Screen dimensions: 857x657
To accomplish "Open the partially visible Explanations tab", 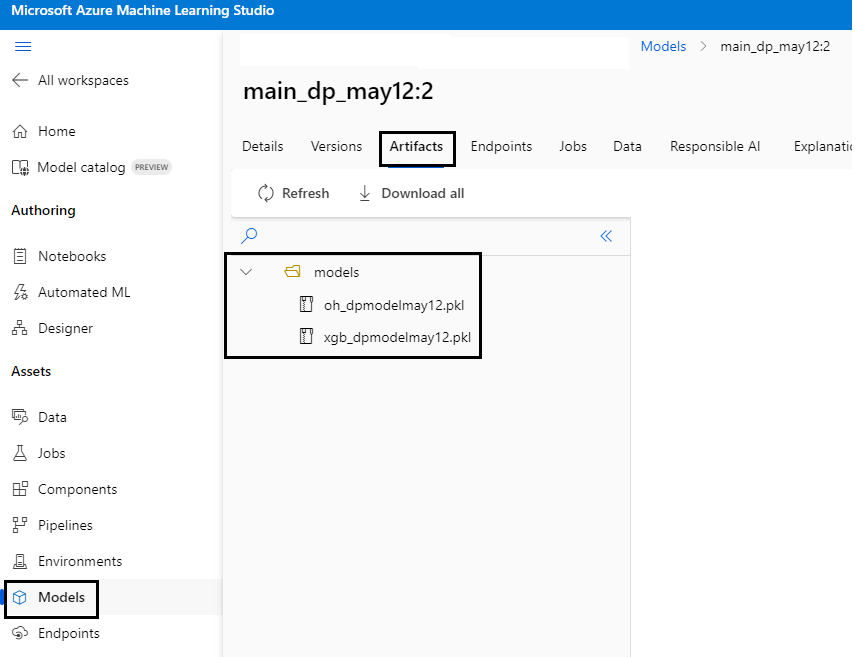I will 823,146.
